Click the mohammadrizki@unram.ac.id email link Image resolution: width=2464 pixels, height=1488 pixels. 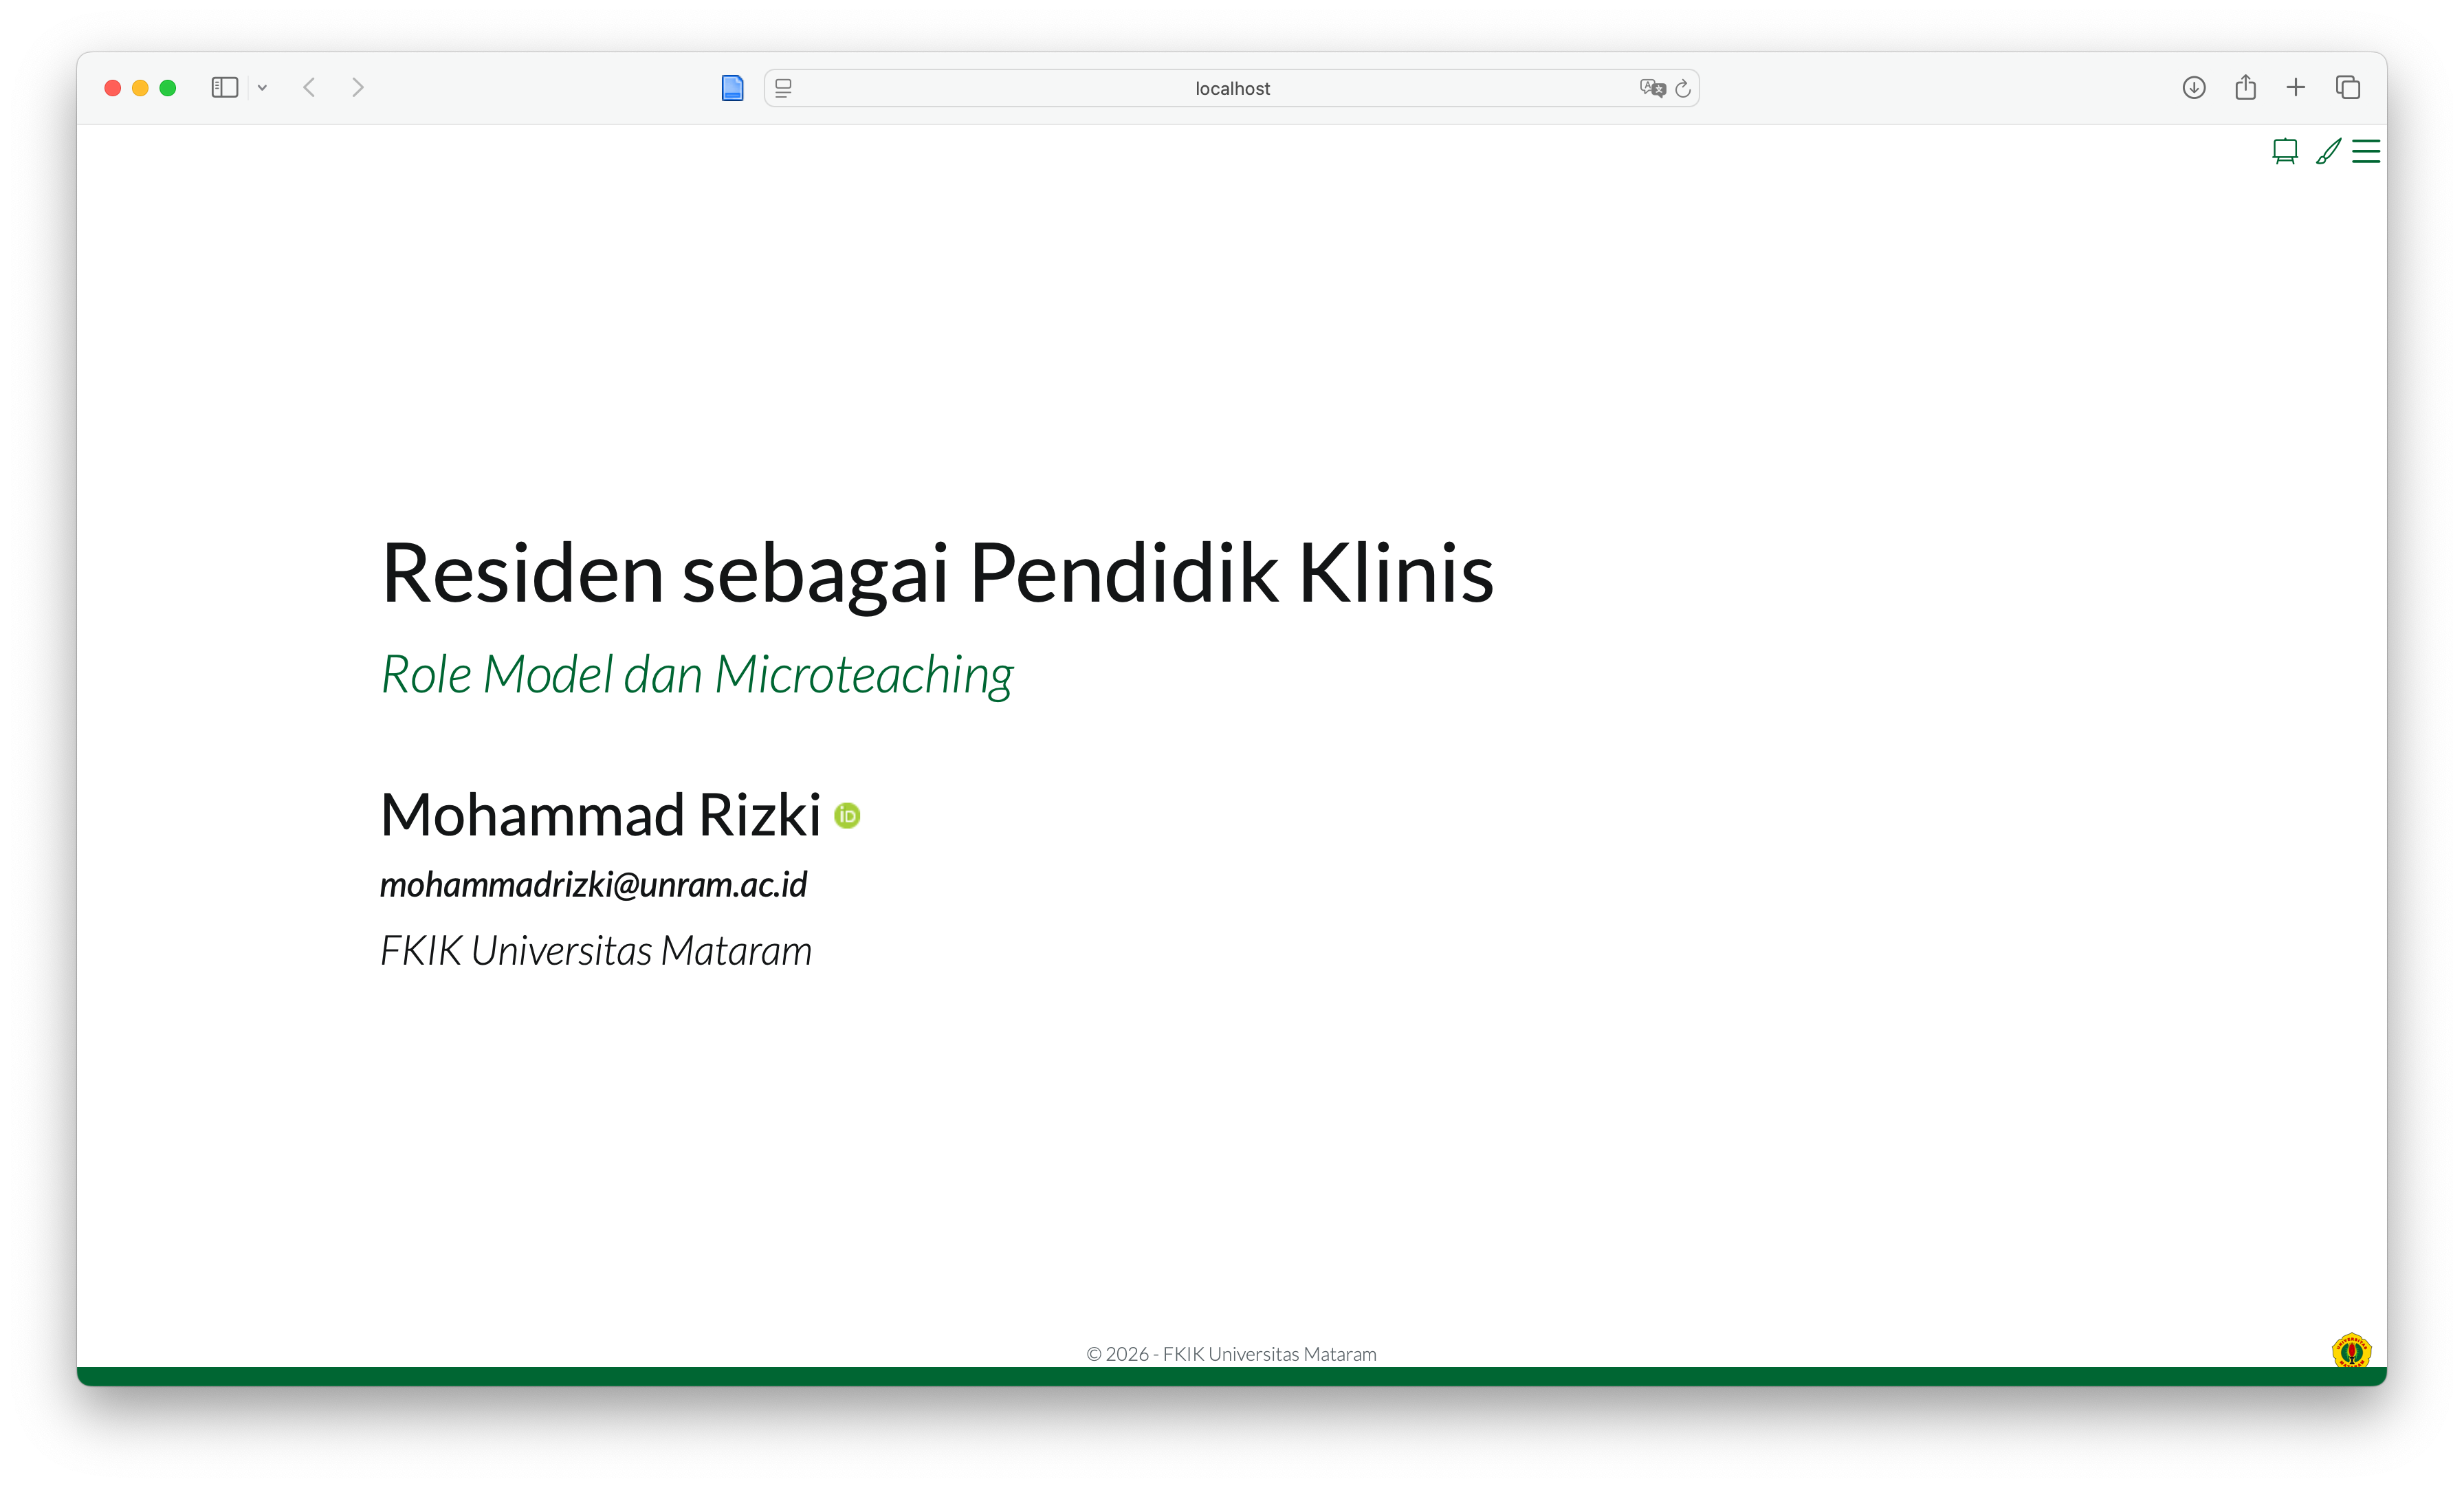(593, 885)
